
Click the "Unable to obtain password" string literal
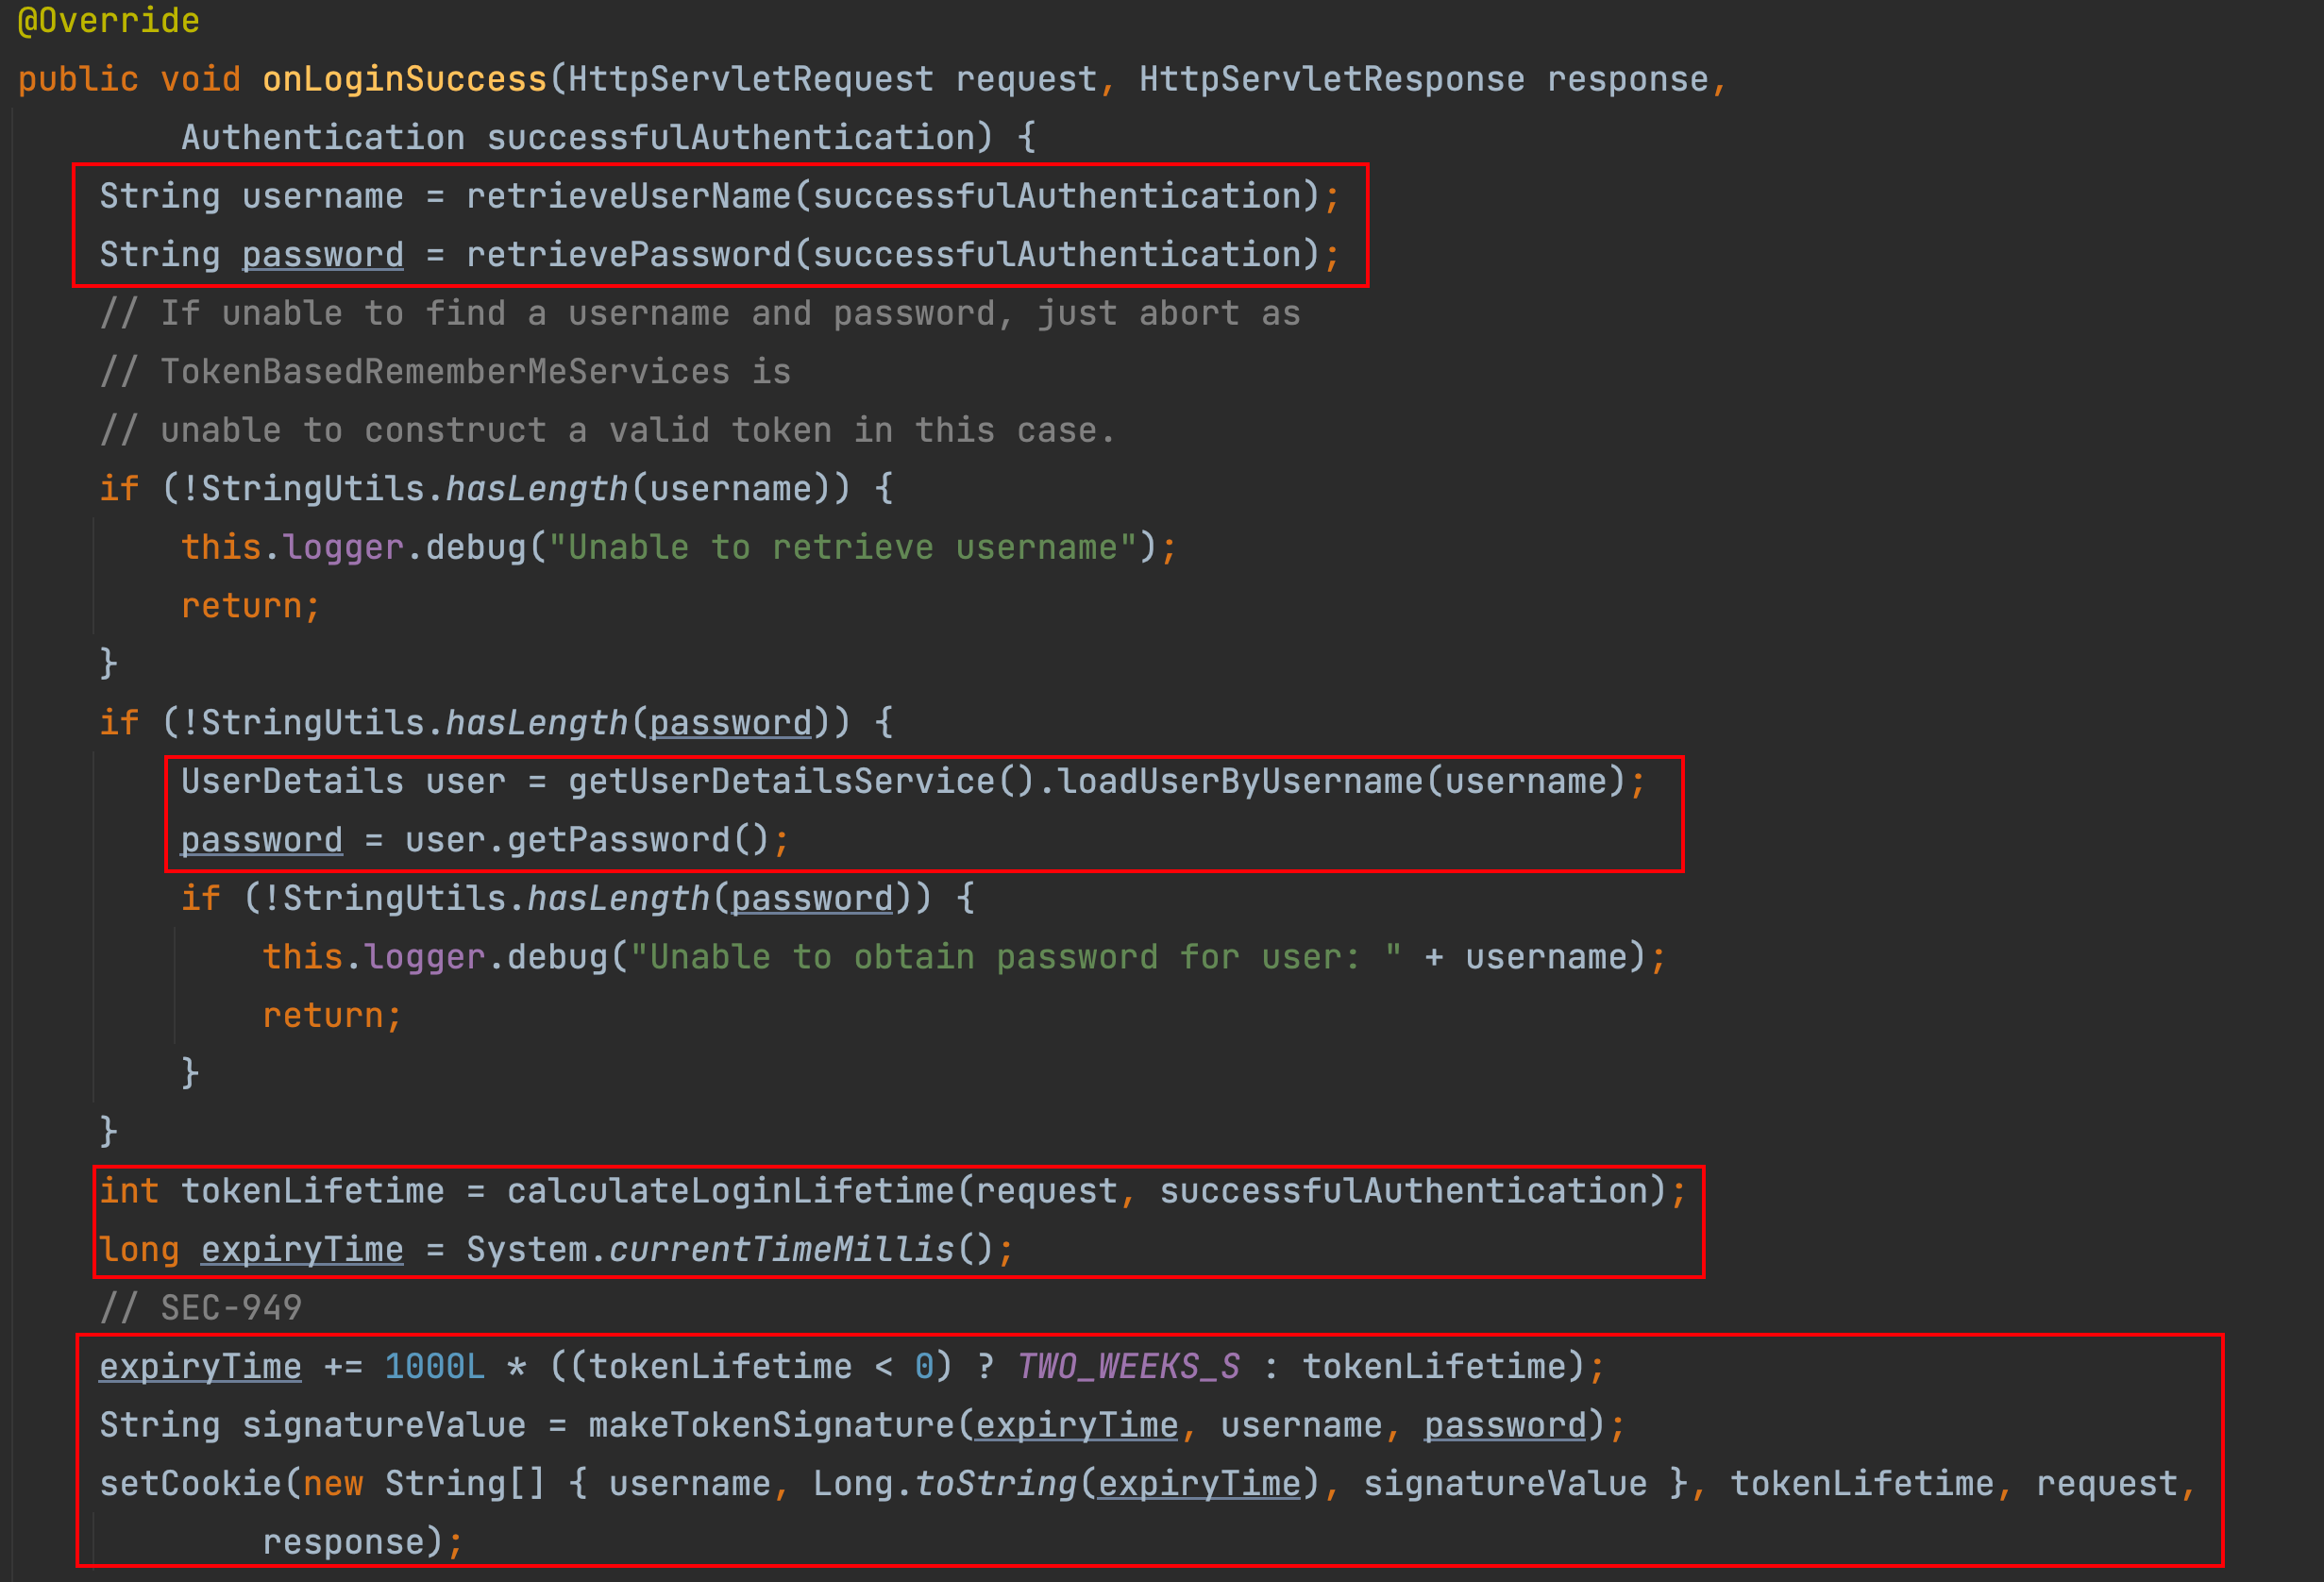click(x=1014, y=958)
